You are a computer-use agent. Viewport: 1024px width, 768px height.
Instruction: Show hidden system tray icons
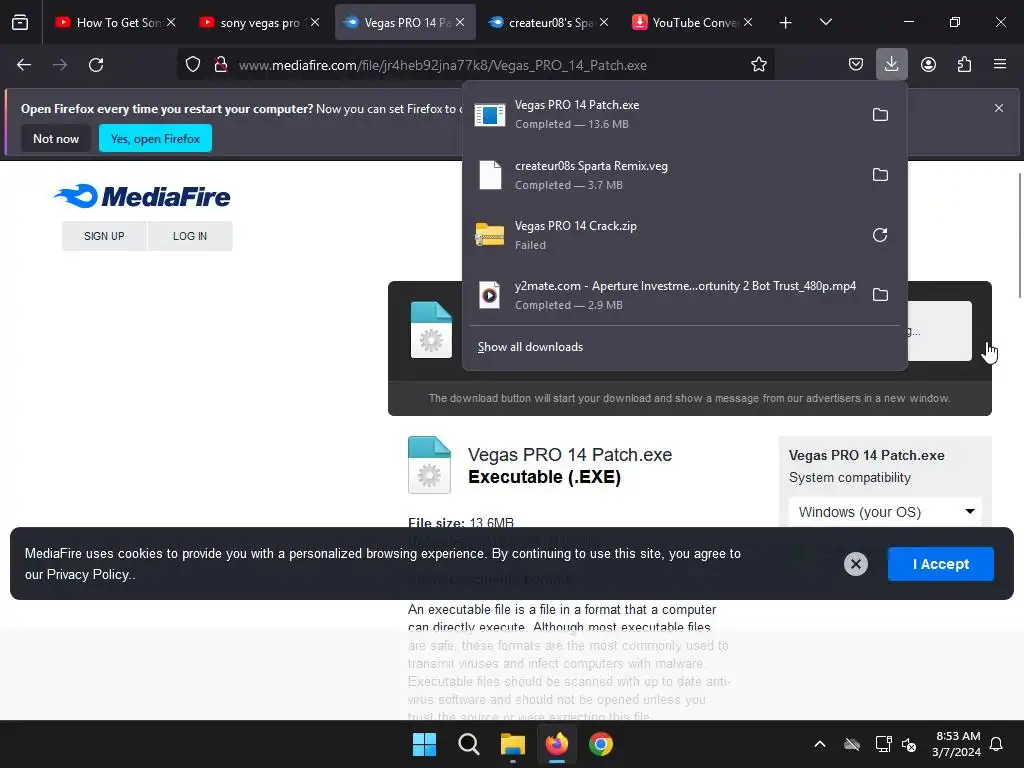coord(820,744)
